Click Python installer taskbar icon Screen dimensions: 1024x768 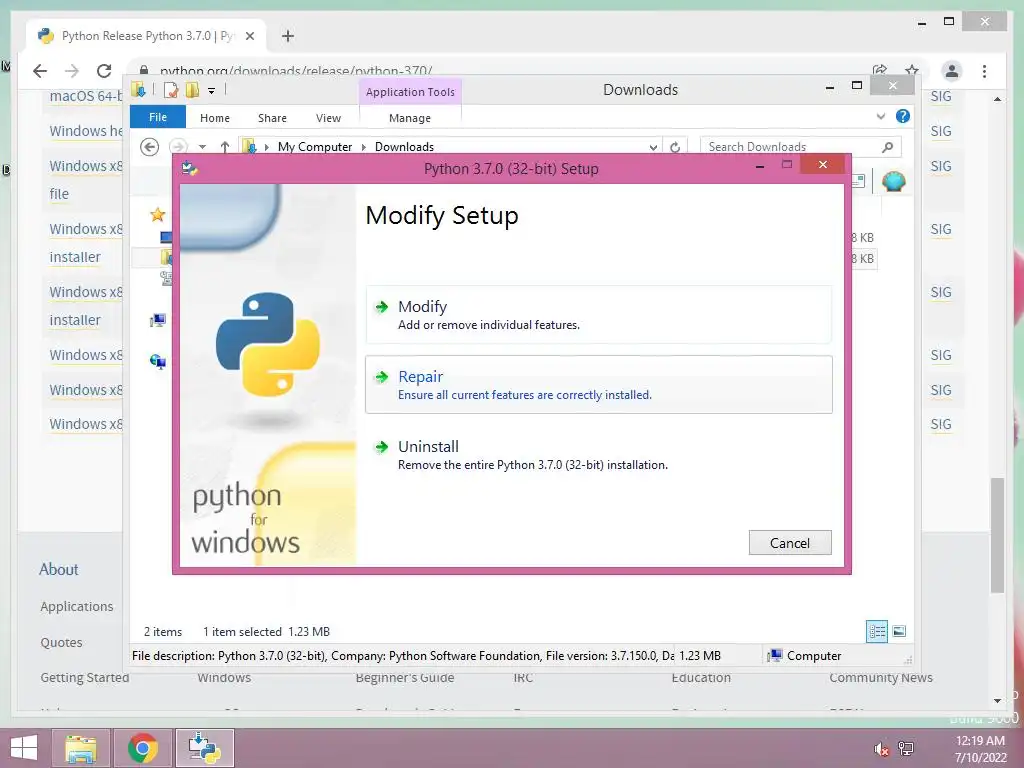pyautogui.click(x=204, y=748)
